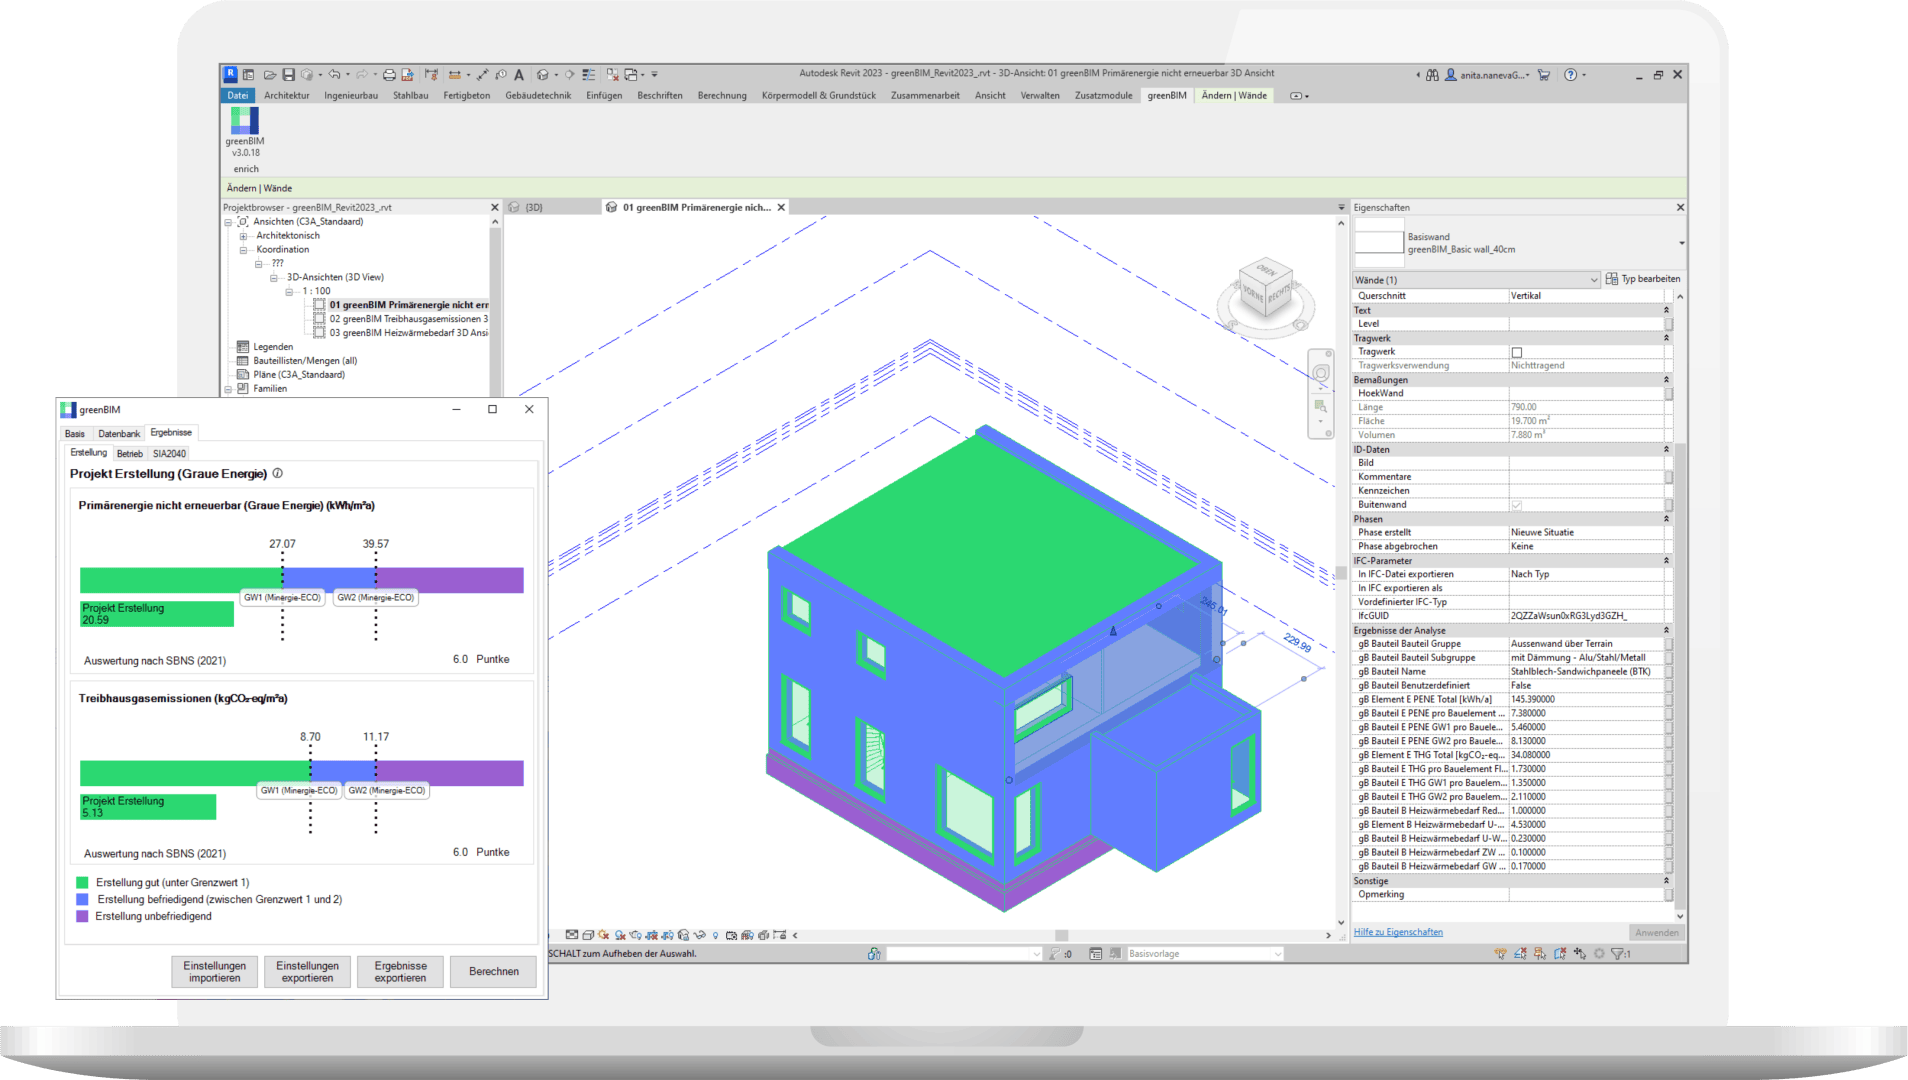Click the Kommentare input field in properties
Screen dimensions: 1908x1080
[x=1586, y=477]
